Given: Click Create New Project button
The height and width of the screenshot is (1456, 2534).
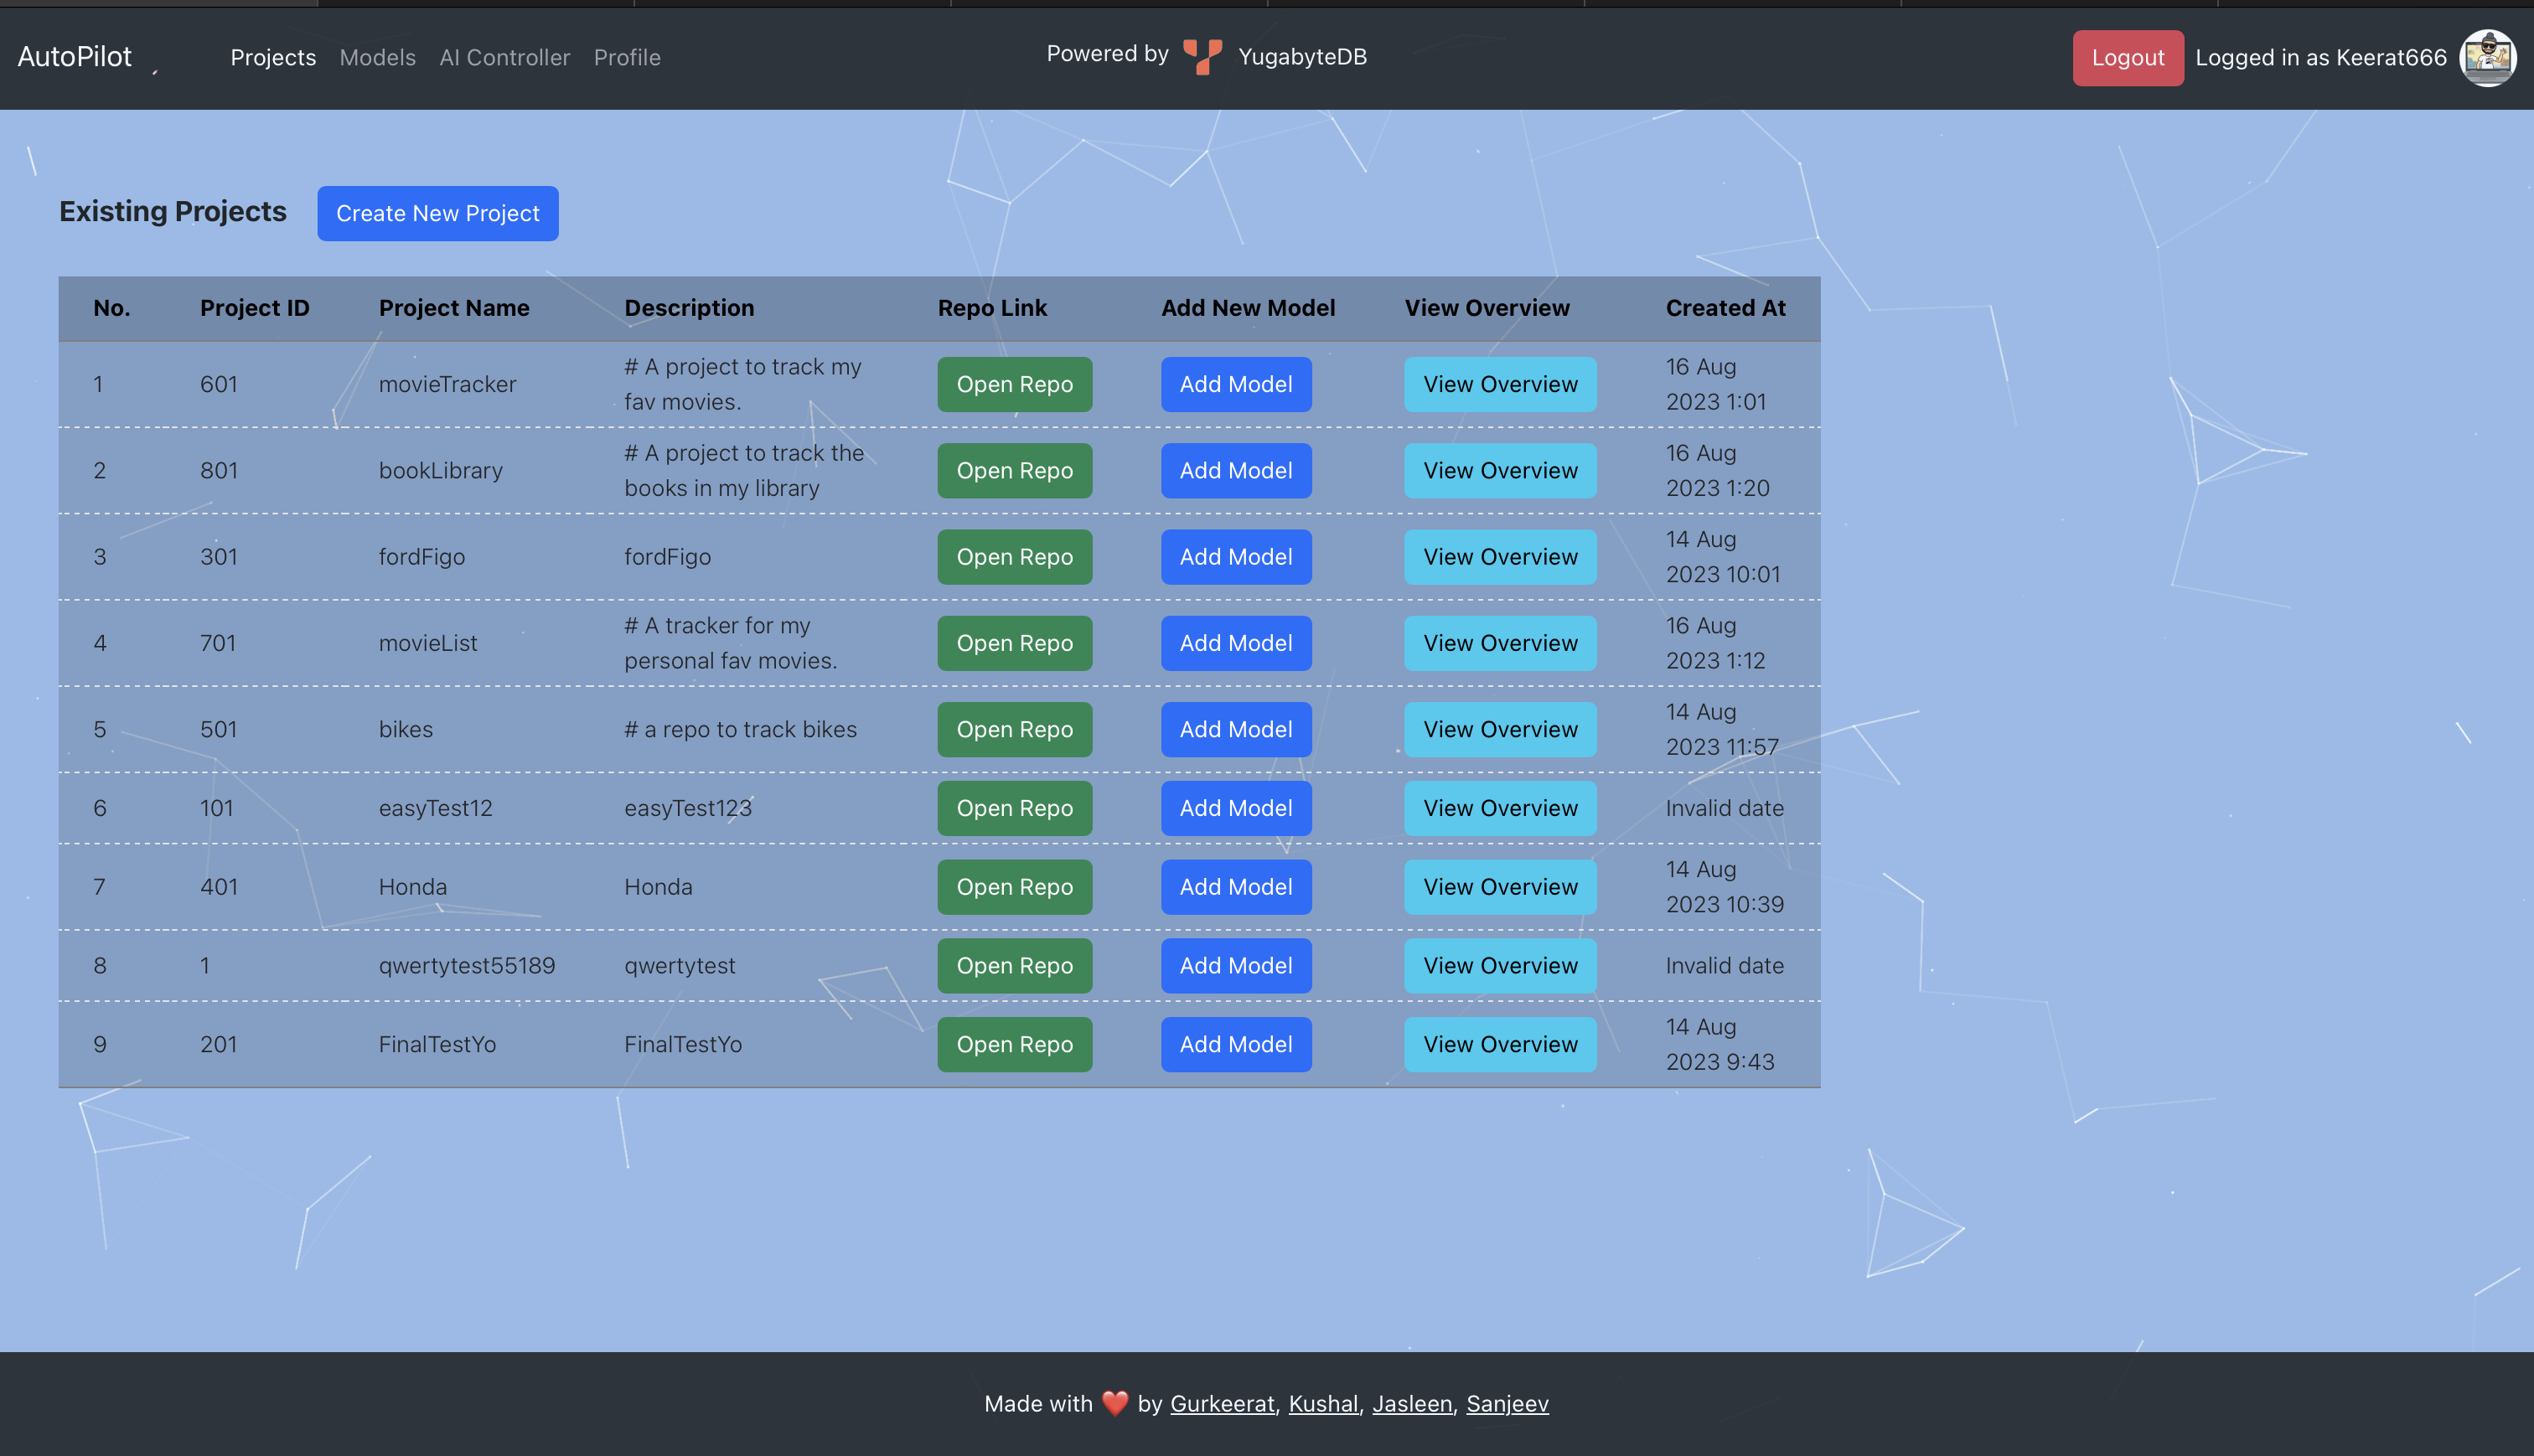Looking at the screenshot, I should click(437, 213).
